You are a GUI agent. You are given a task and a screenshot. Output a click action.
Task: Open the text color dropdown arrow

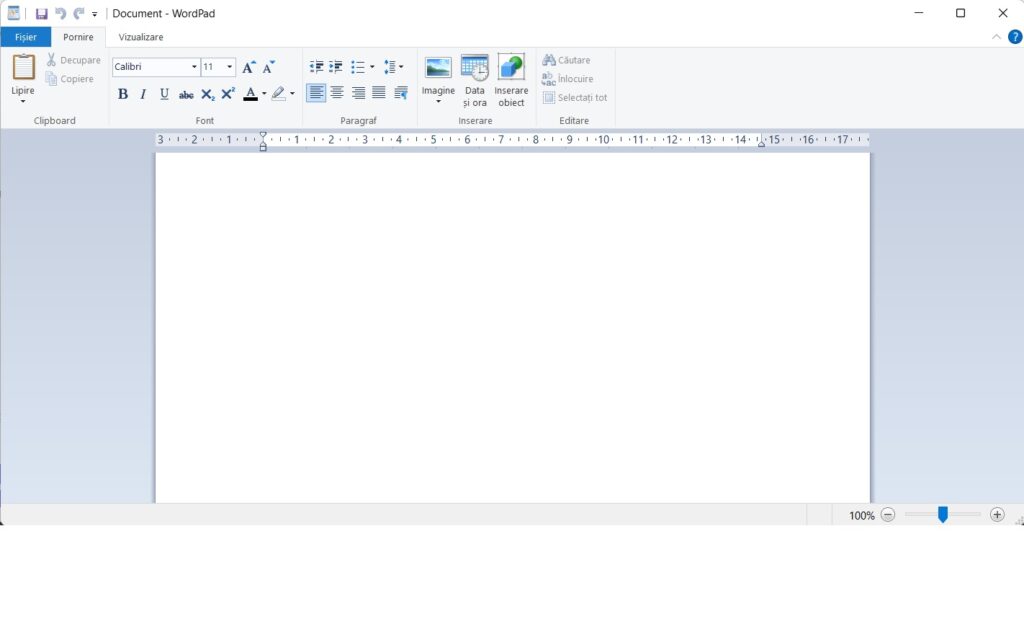[x=264, y=94]
